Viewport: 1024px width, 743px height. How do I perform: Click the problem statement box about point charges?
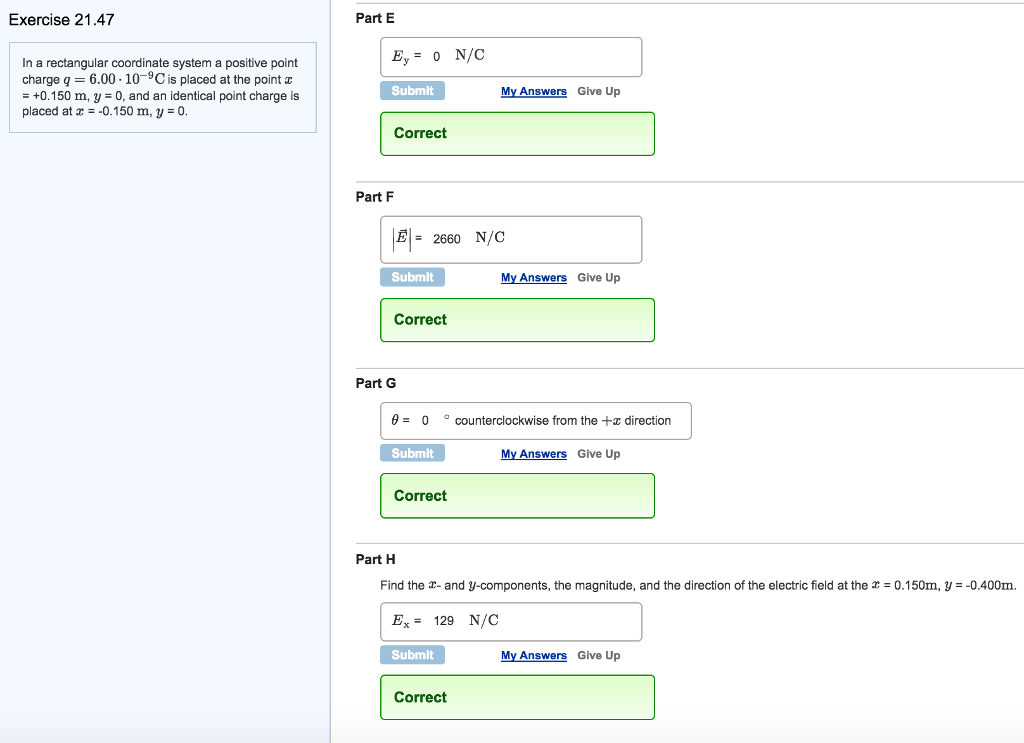click(x=162, y=87)
